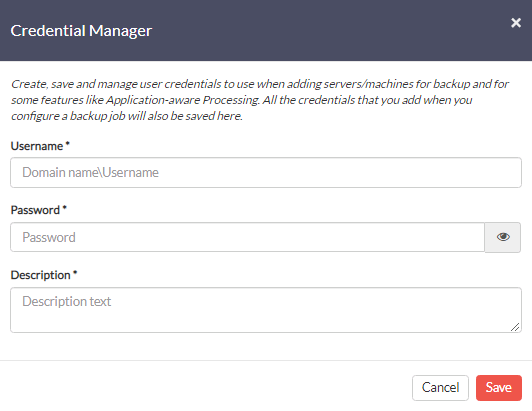Select the red Save button

[x=499, y=388]
